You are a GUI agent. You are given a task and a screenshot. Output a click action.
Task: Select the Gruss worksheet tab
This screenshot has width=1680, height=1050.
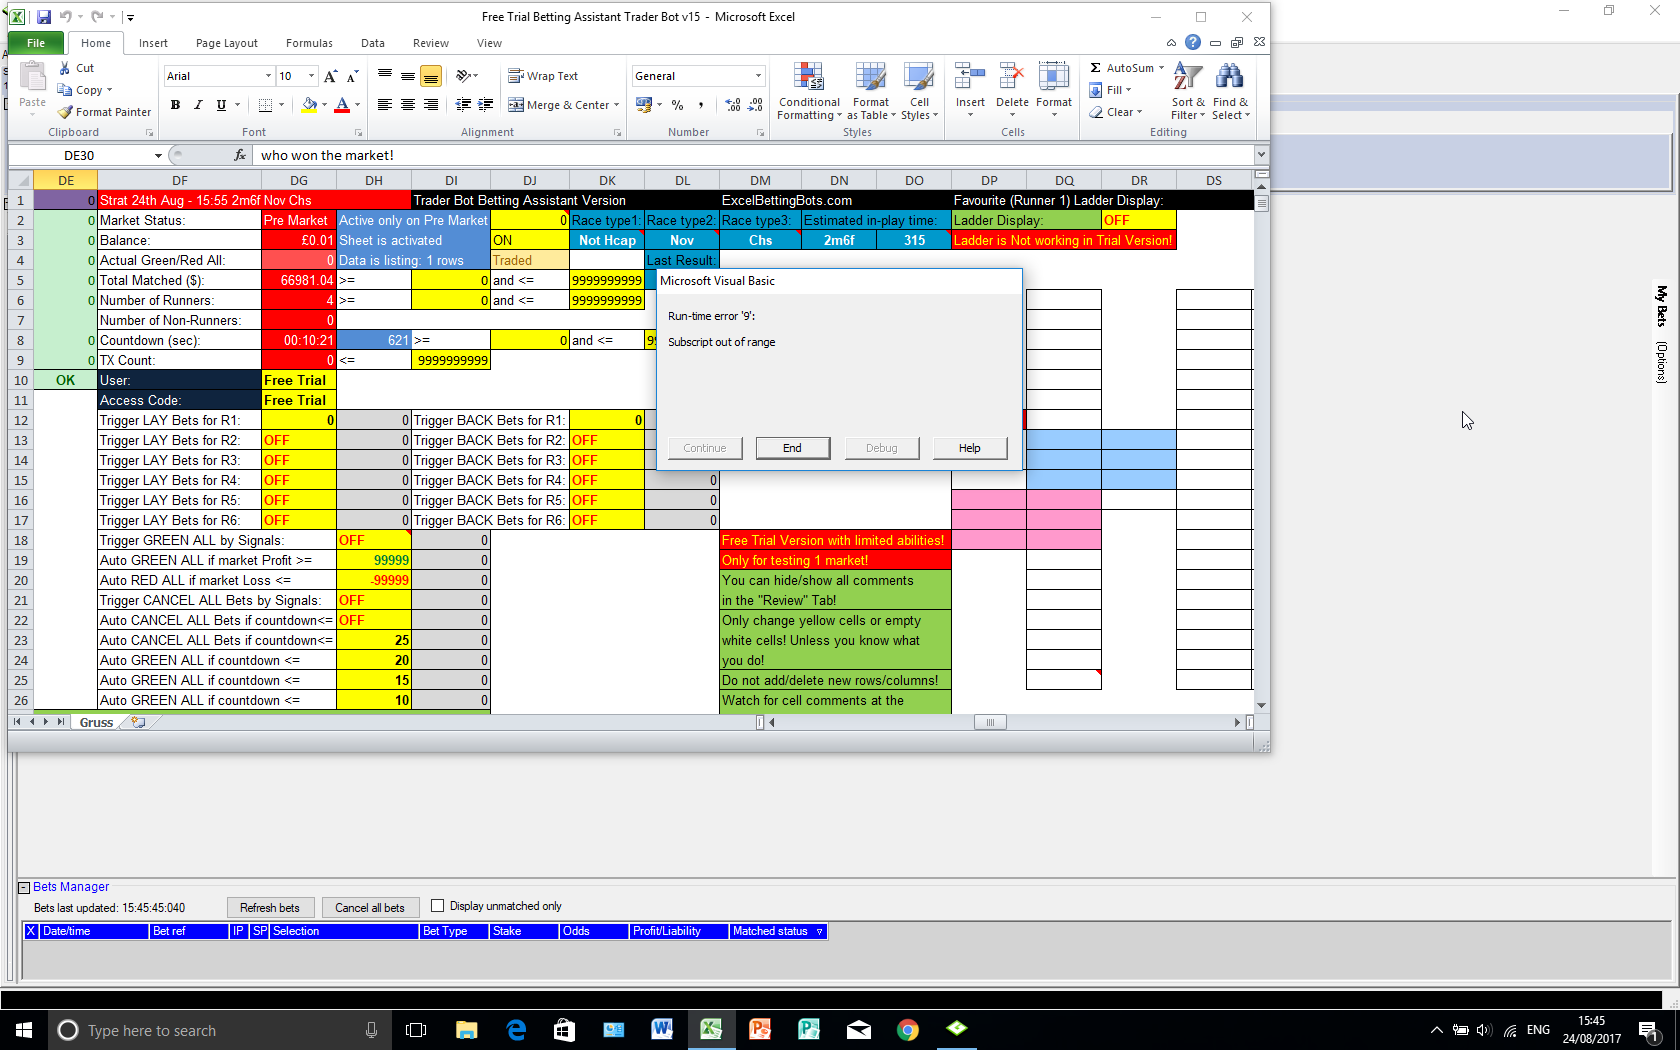[x=96, y=722]
